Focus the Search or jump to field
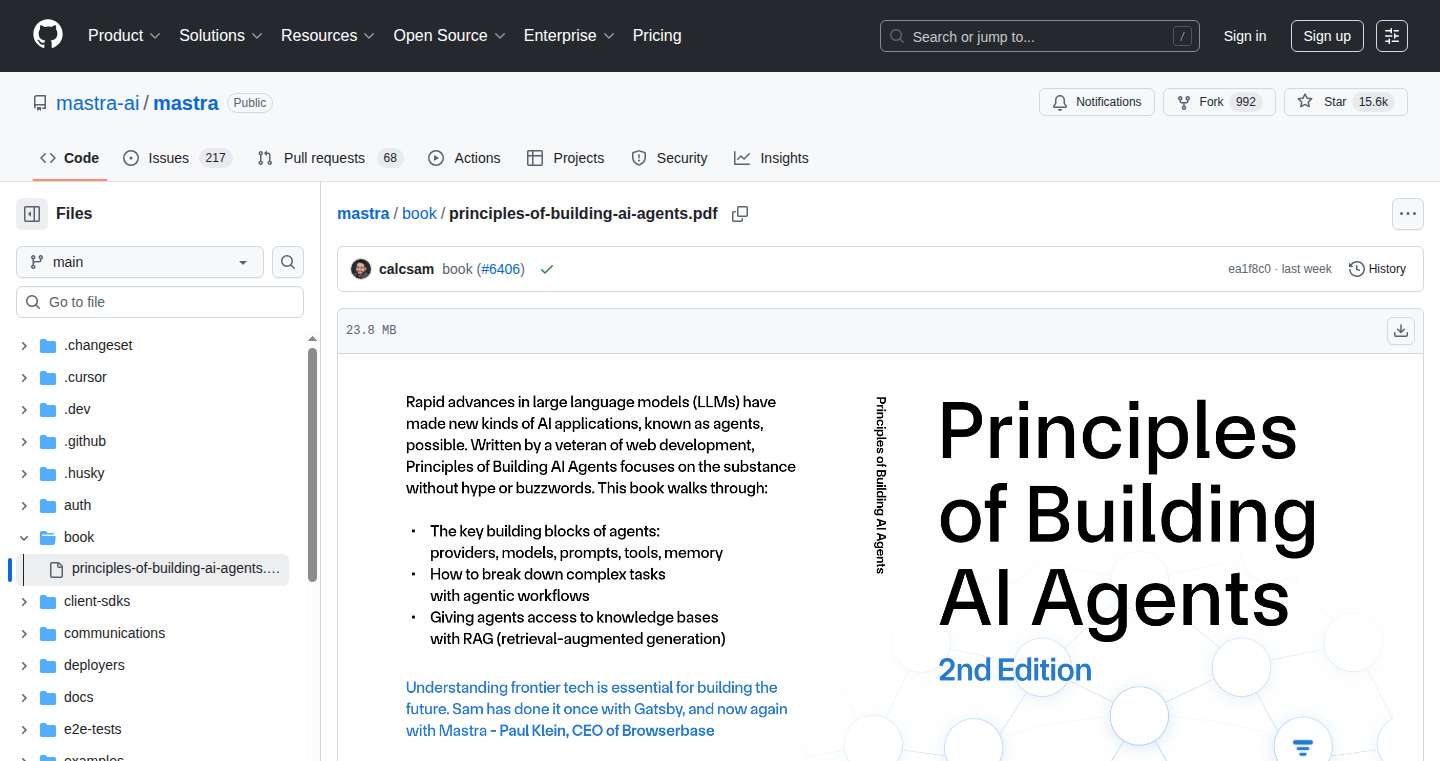The height and width of the screenshot is (761, 1440). (x=1040, y=36)
